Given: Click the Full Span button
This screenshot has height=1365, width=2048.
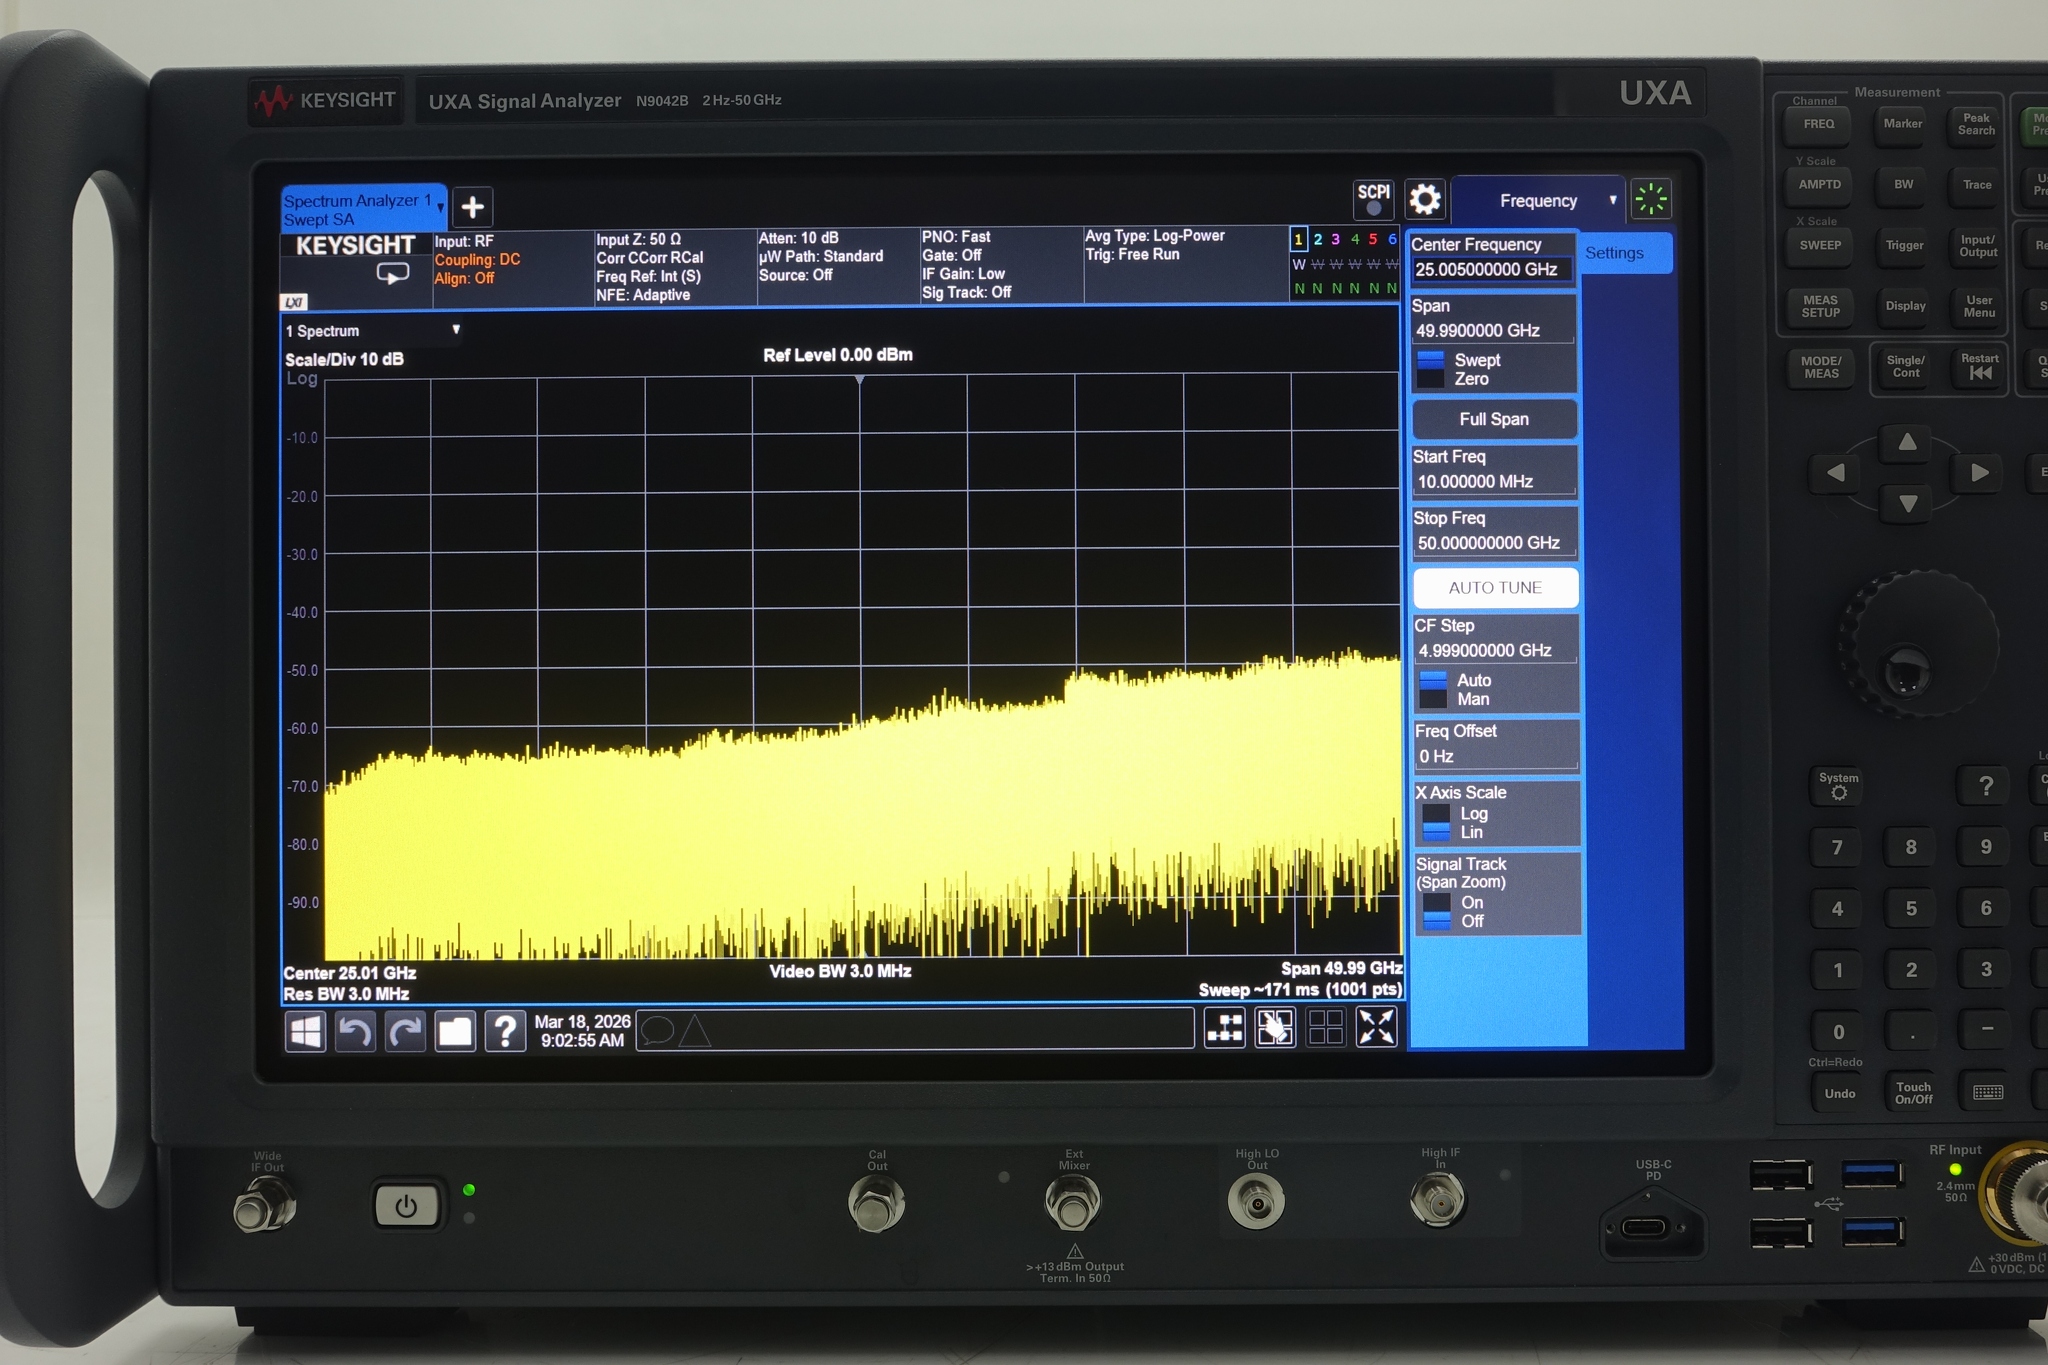Looking at the screenshot, I should tap(1494, 419).
